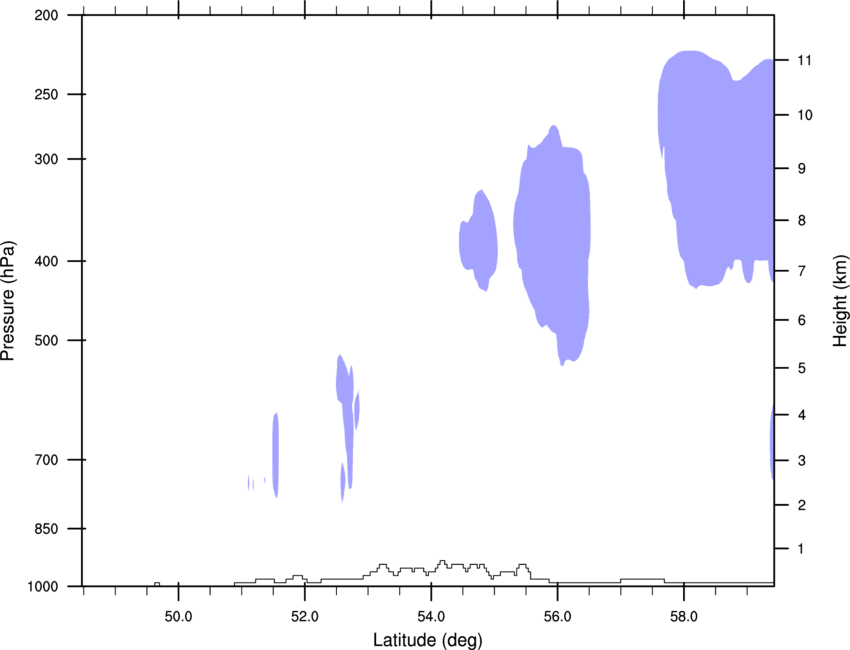Select the 500 pressure tick label
This screenshot has width=850, height=650.
(x=46, y=340)
